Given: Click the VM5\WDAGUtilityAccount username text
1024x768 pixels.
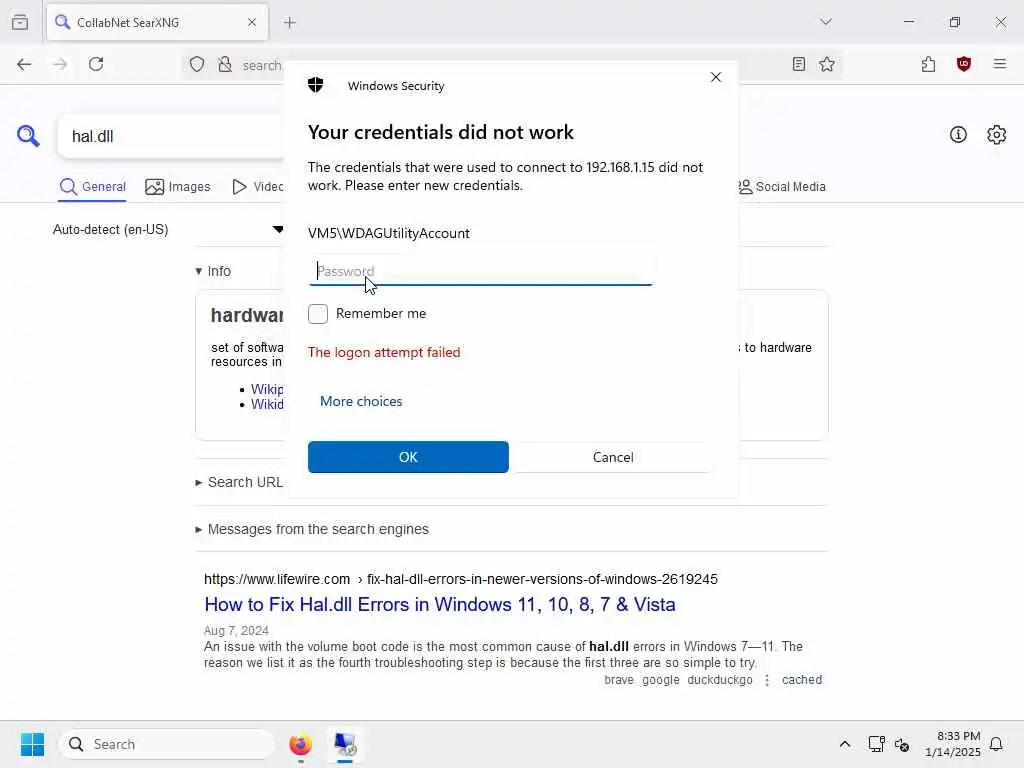Looking at the screenshot, I should point(389,233).
